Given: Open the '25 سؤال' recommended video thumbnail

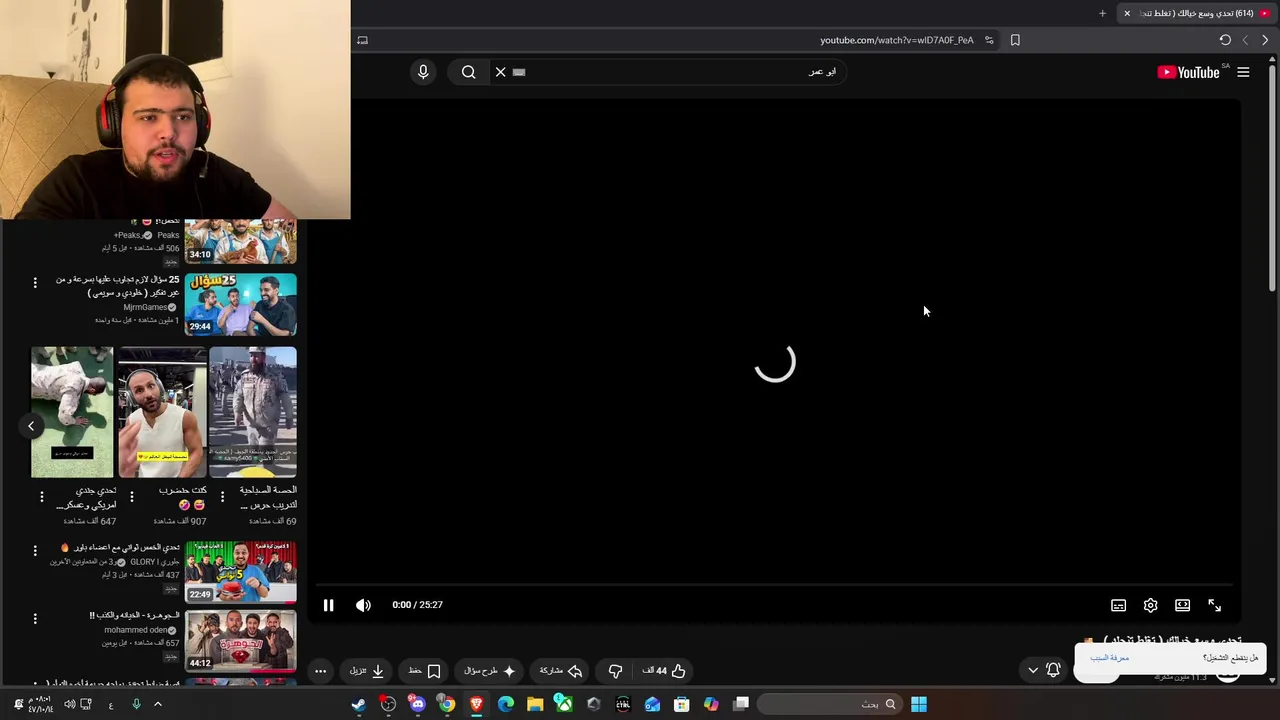Looking at the screenshot, I should [240, 305].
